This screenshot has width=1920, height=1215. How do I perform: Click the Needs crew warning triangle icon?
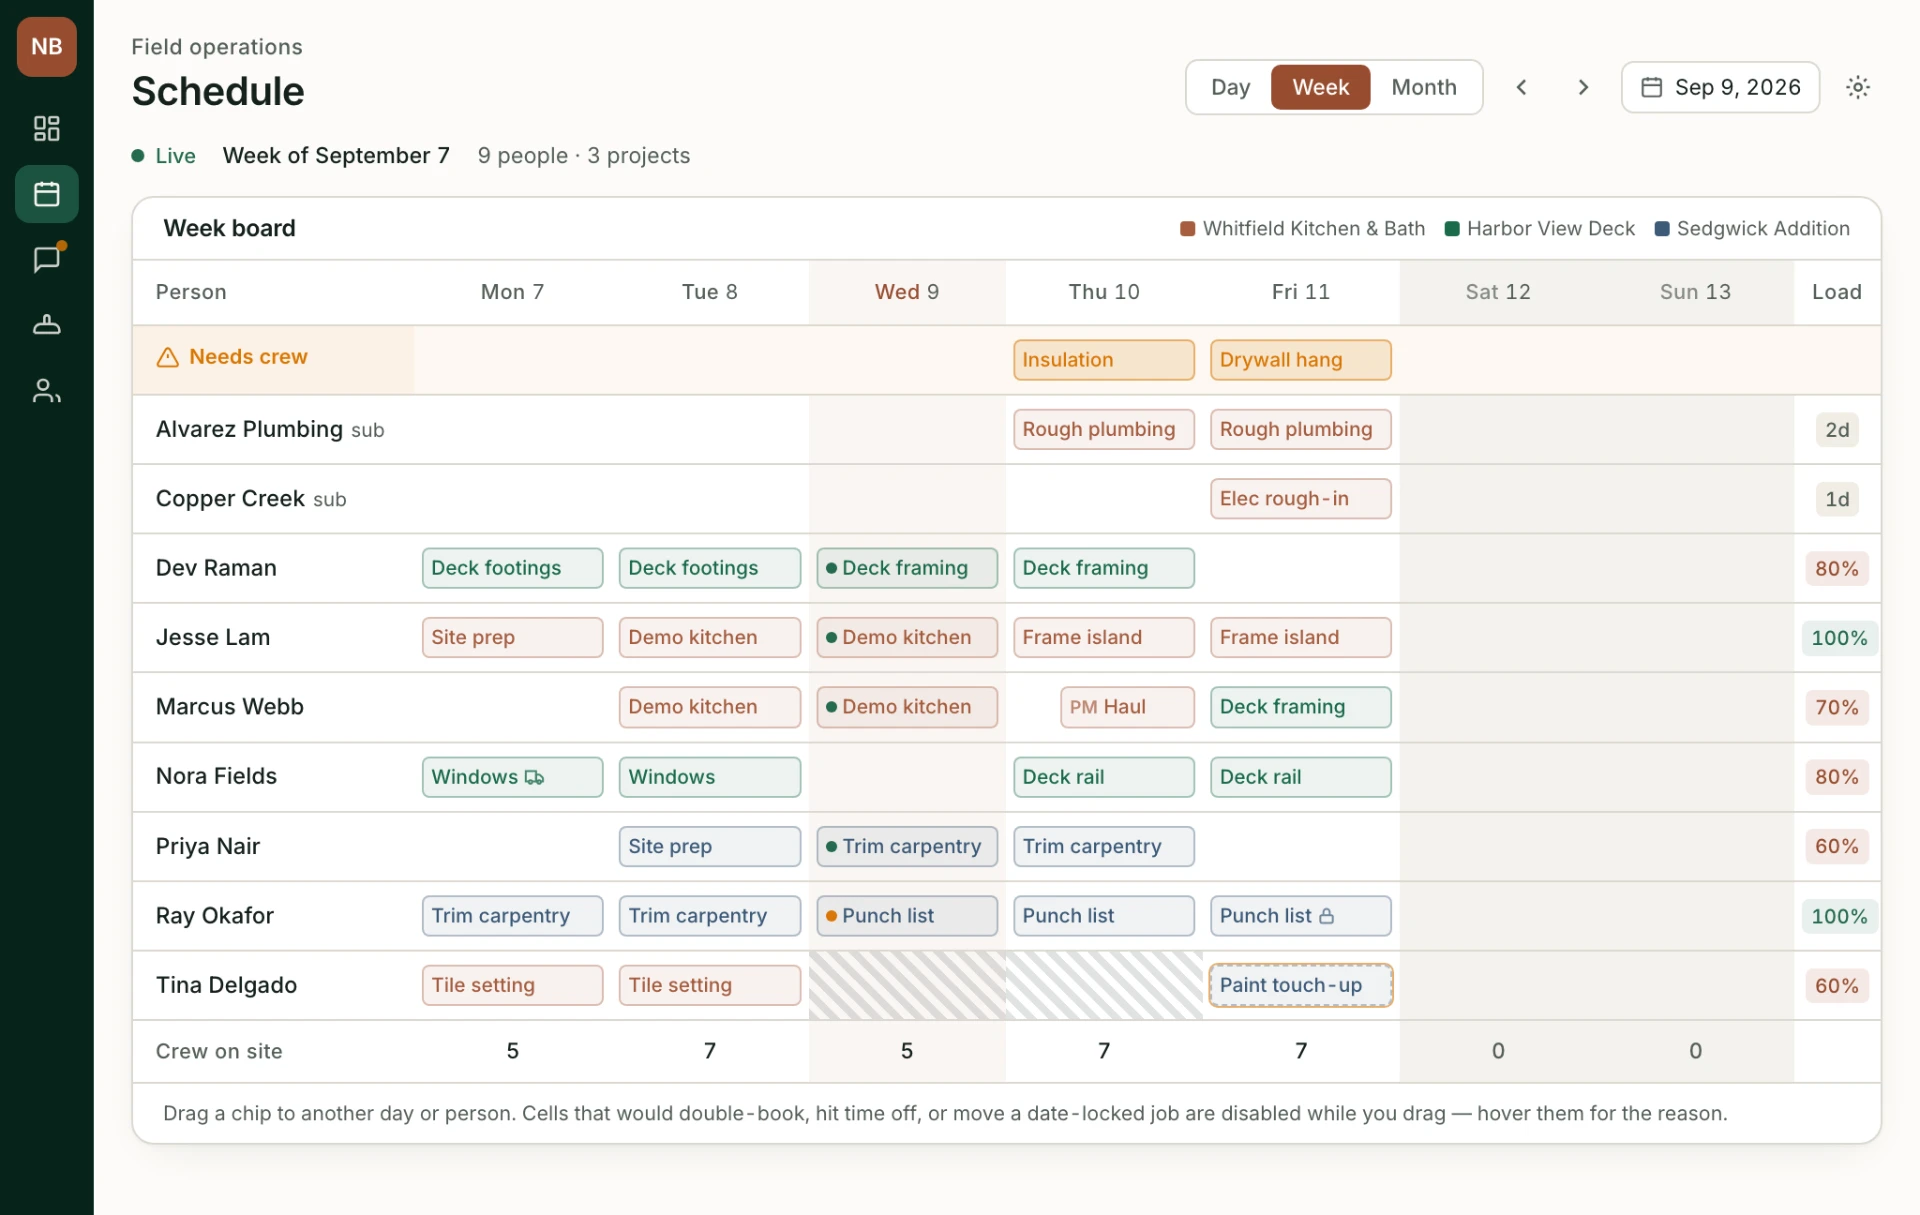point(167,357)
